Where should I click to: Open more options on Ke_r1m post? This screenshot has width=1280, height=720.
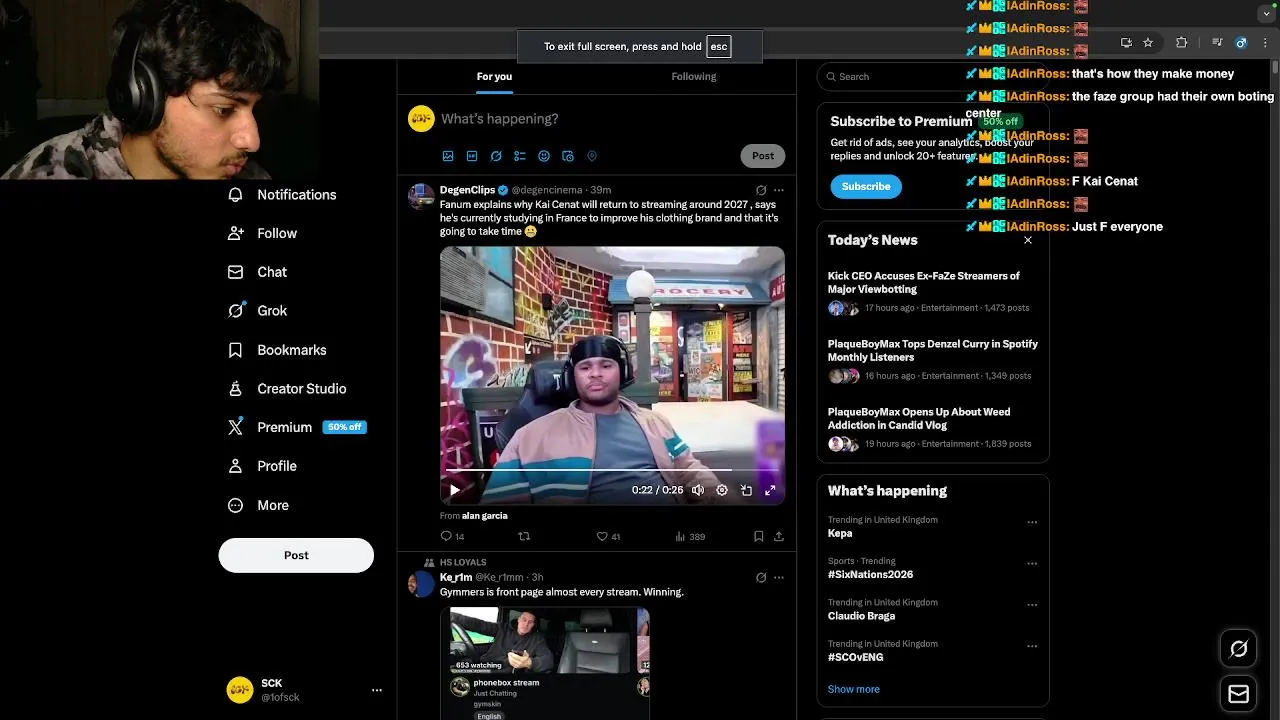779,578
